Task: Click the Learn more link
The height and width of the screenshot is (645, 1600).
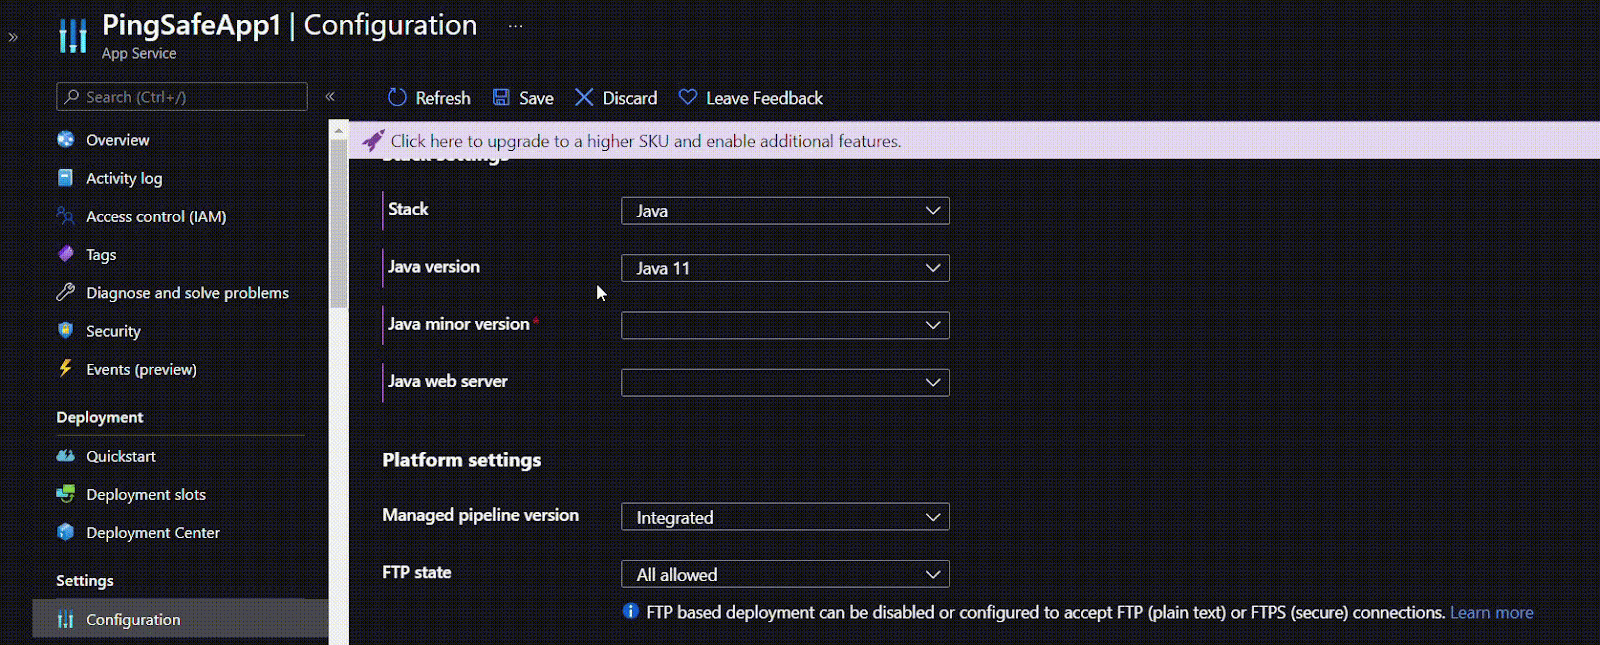Action: [x=1491, y=613]
